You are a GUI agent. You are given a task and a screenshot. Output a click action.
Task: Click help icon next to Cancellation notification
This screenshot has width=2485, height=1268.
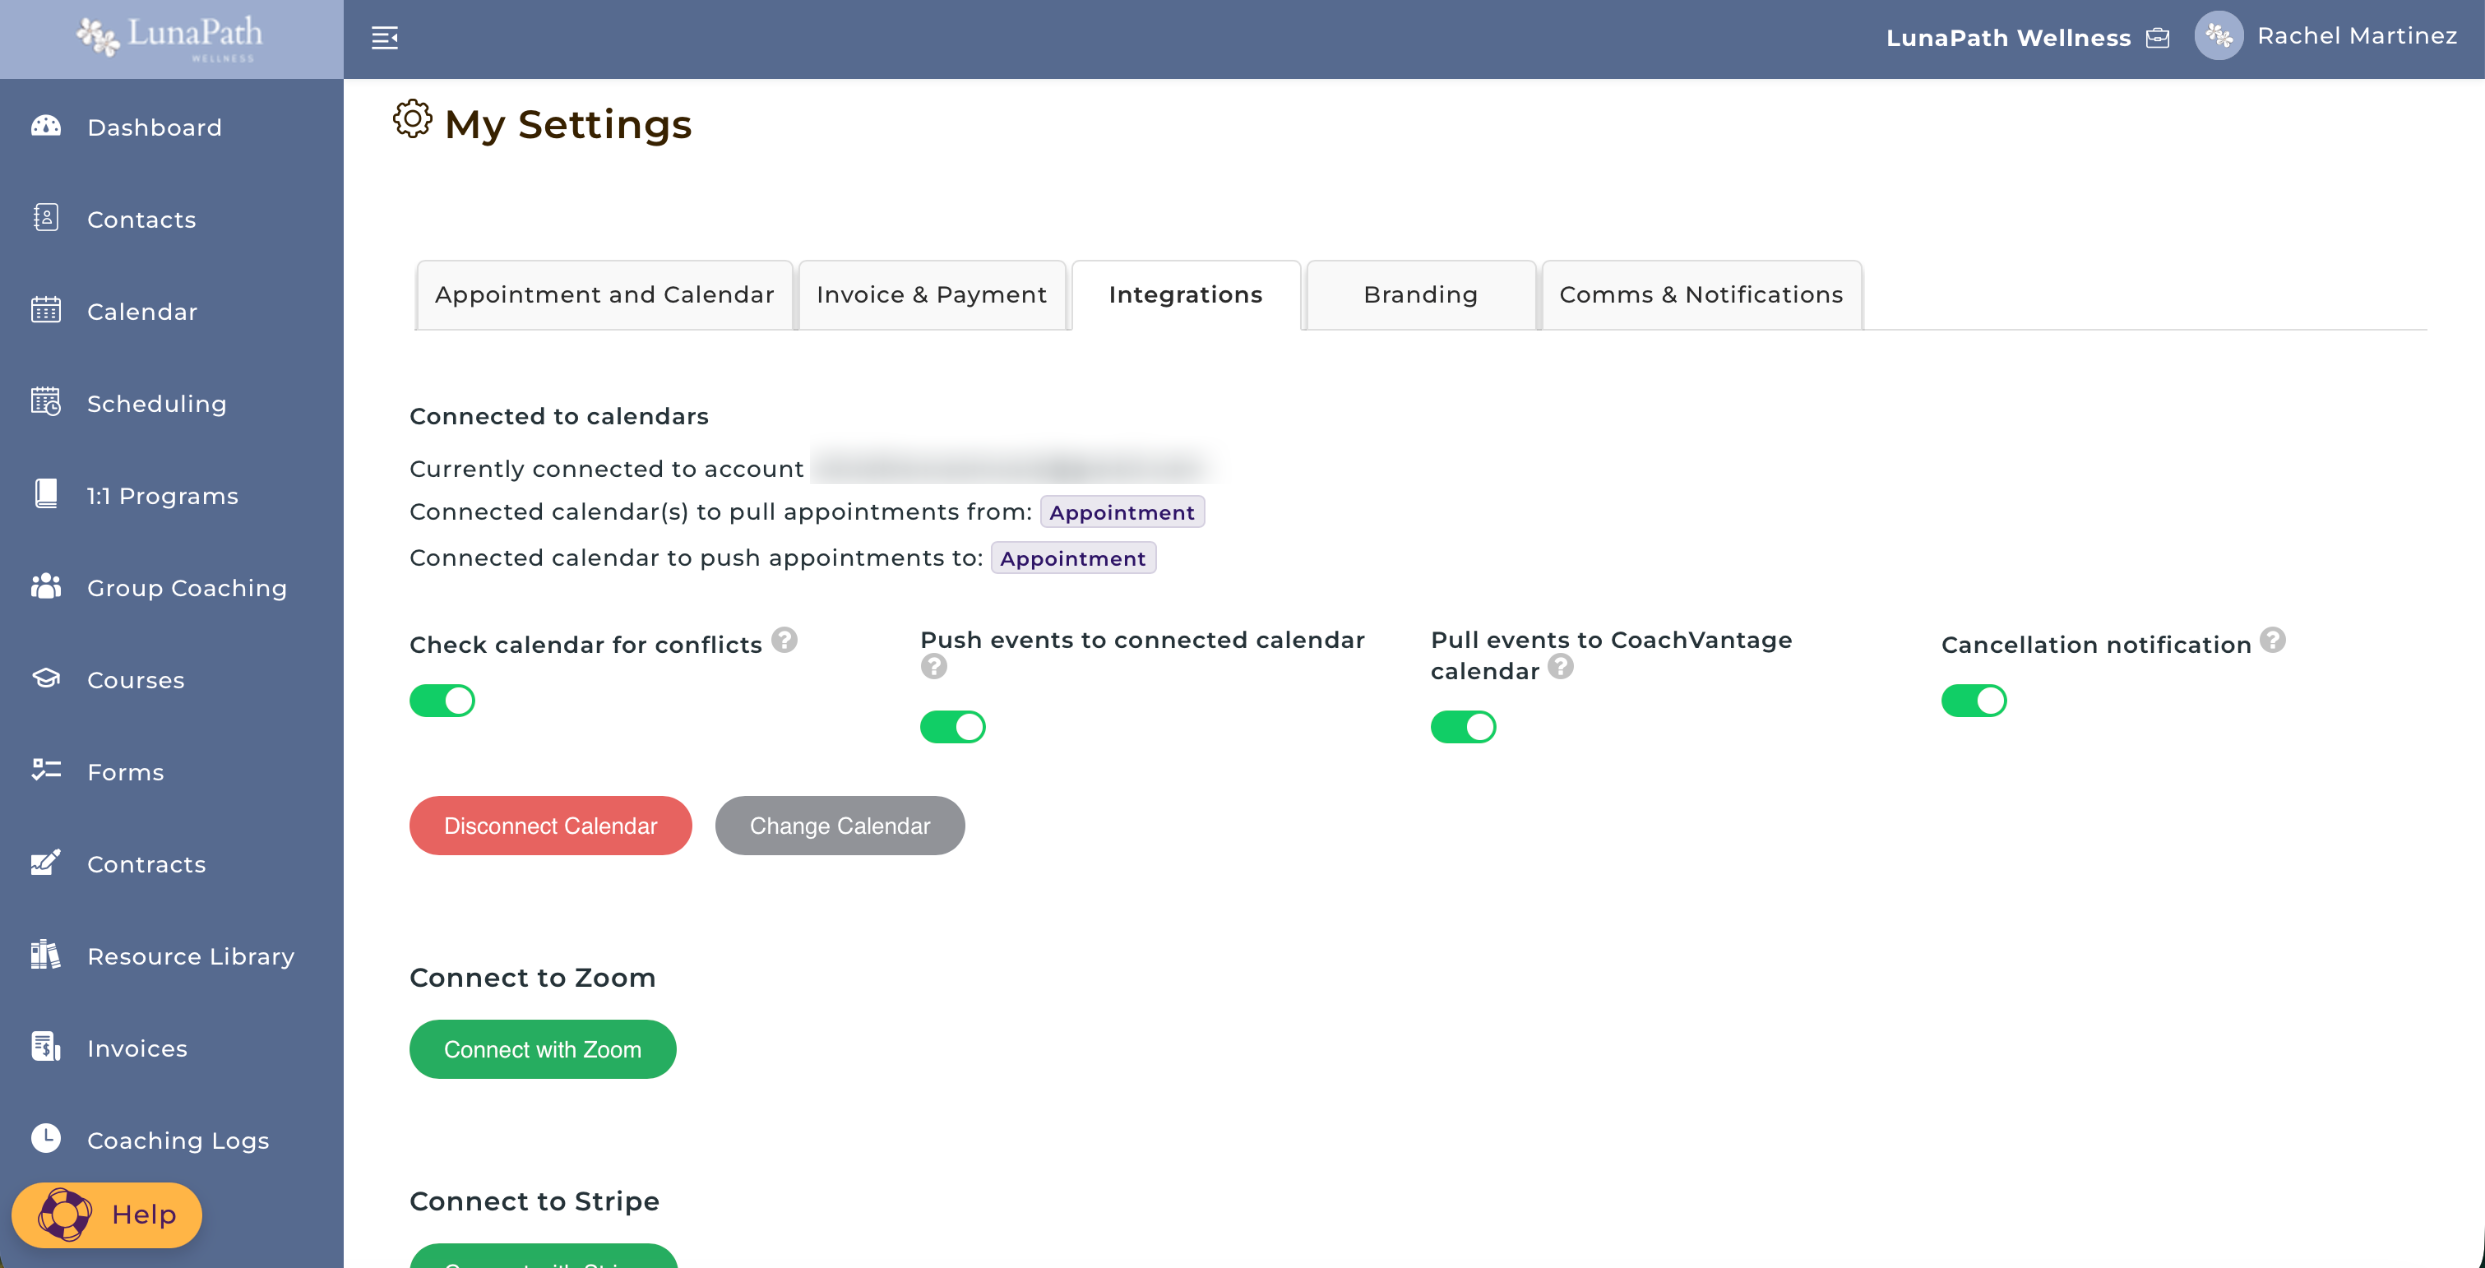click(2272, 640)
